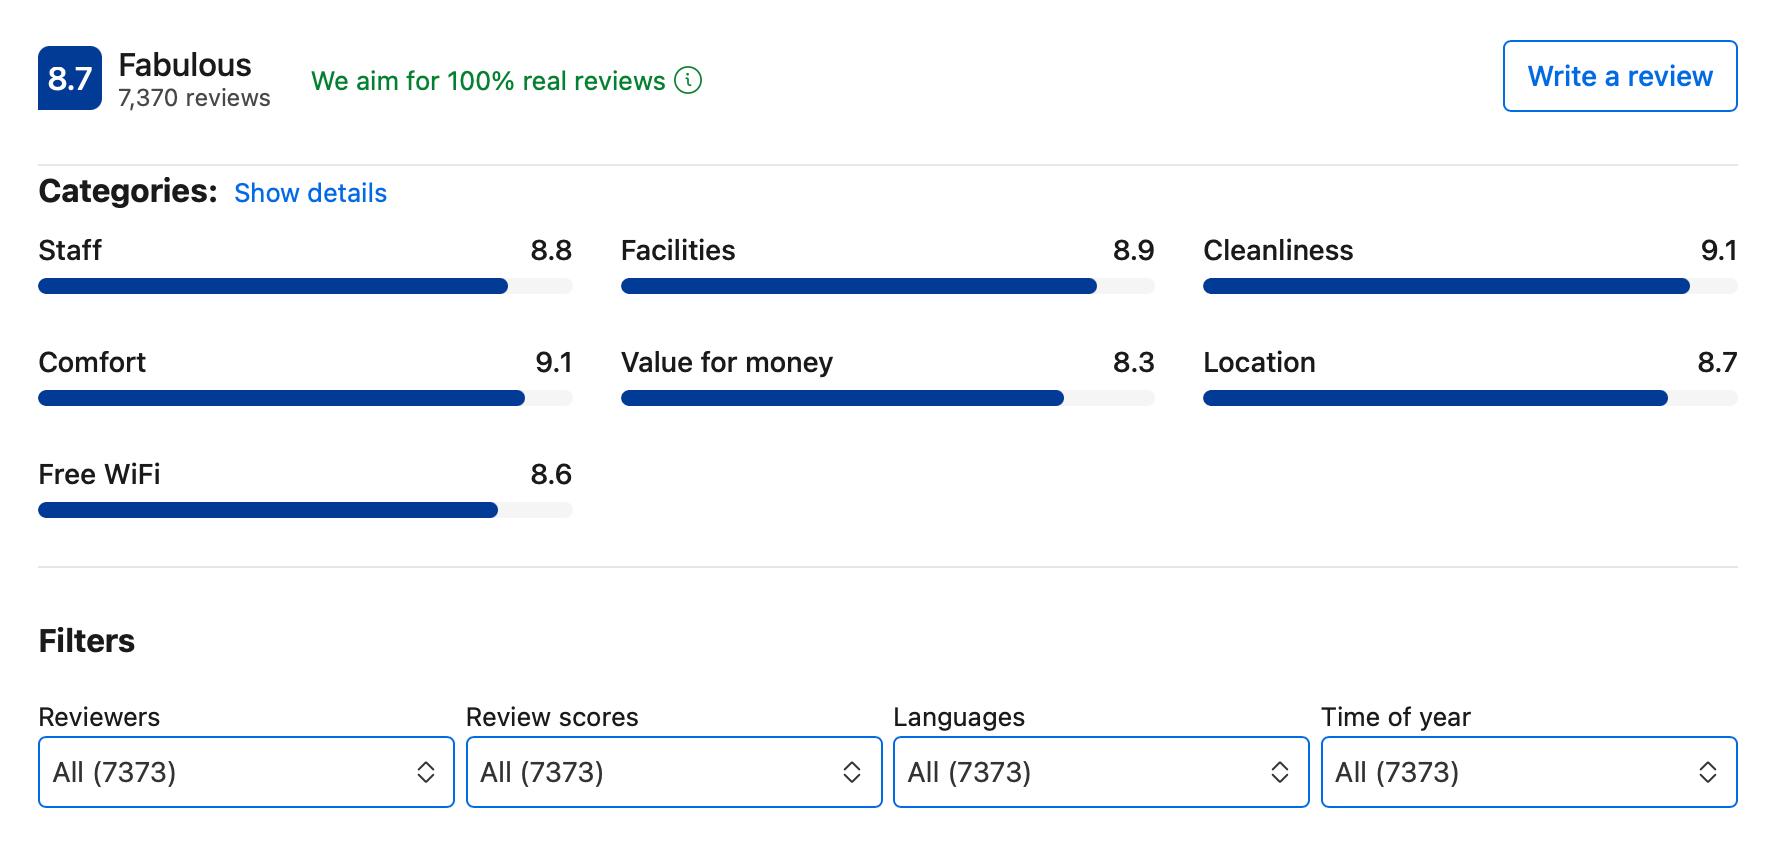
Task: Click the Facilities category label
Action: pyautogui.click(x=678, y=250)
